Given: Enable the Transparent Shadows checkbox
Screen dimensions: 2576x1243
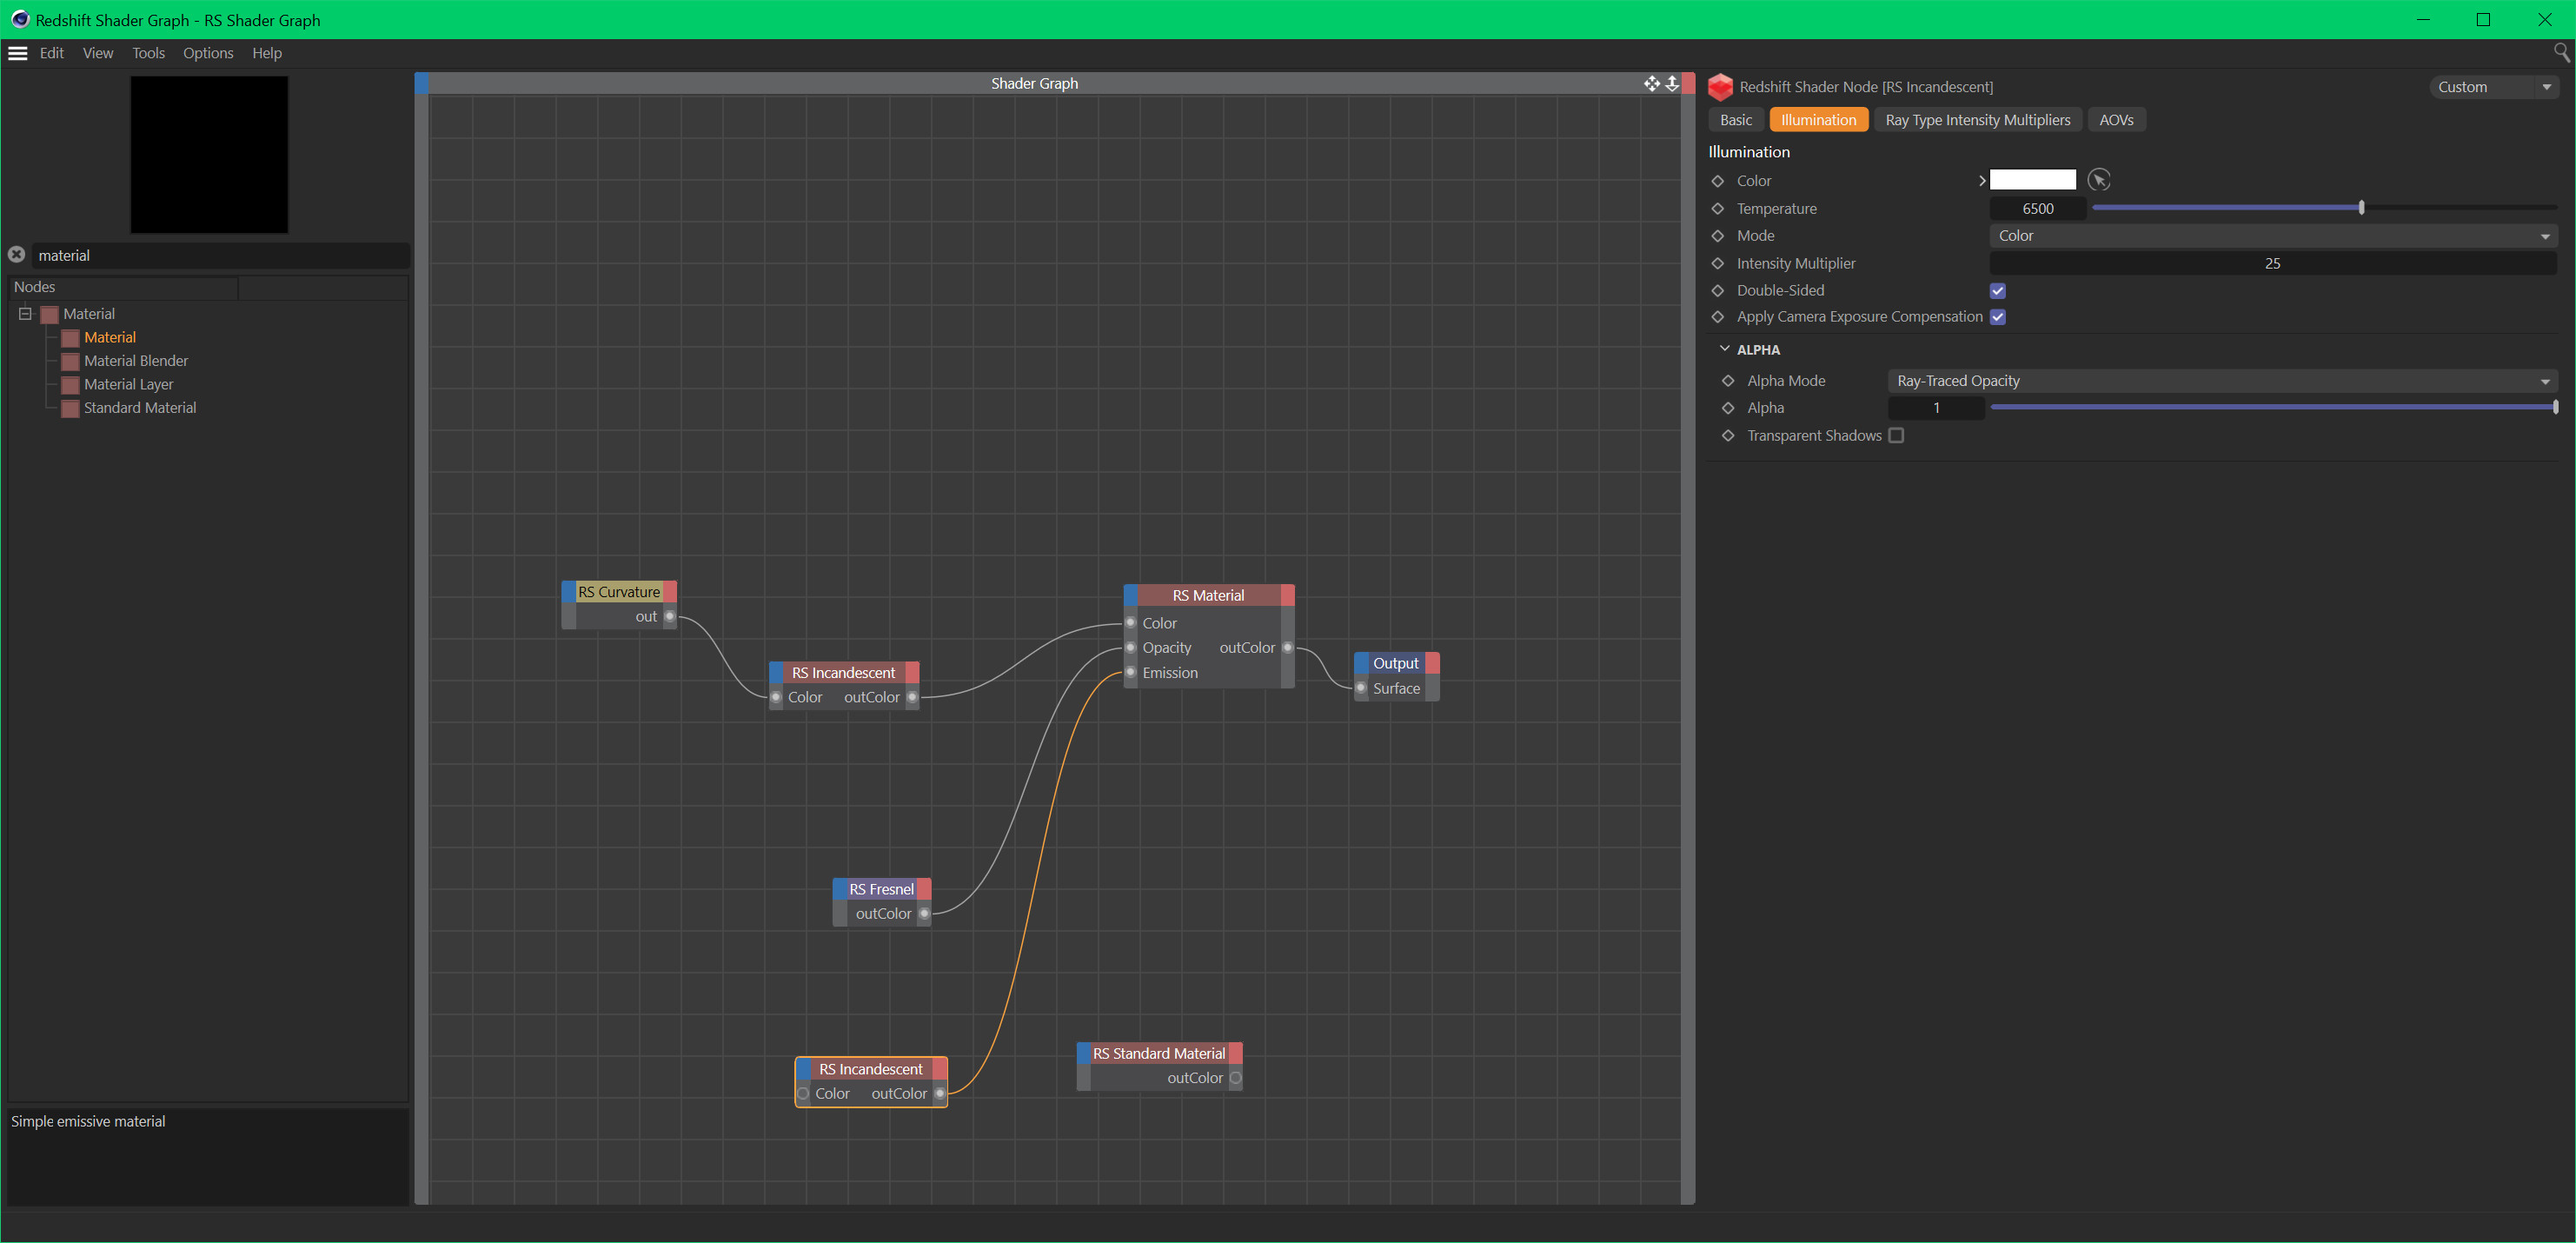Looking at the screenshot, I should coord(1896,436).
